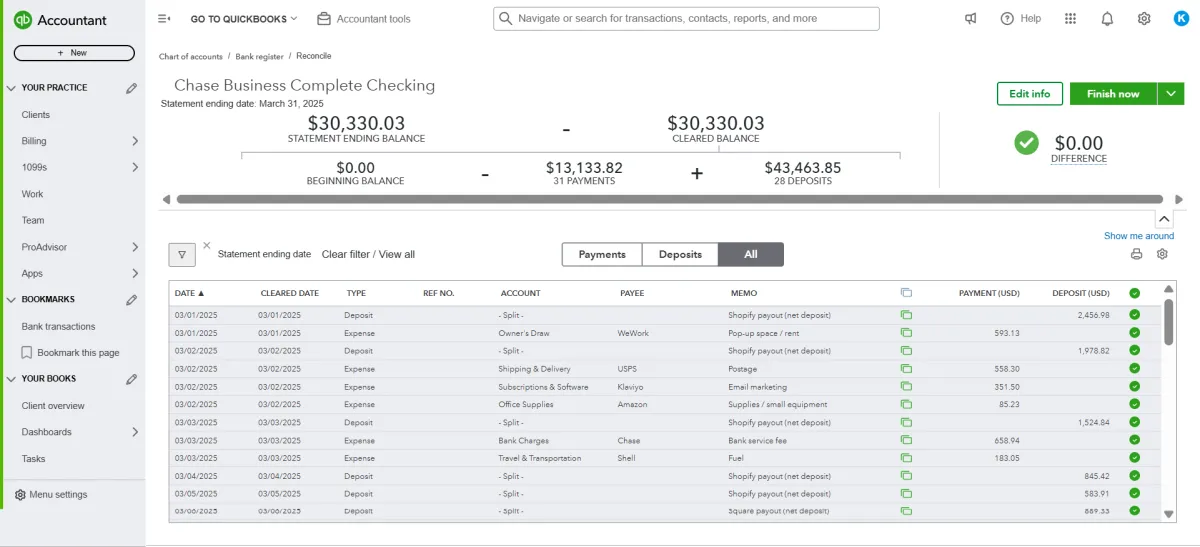The image size is (1200, 547).
Task: Open the notifications bell
Action: click(x=1107, y=19)
